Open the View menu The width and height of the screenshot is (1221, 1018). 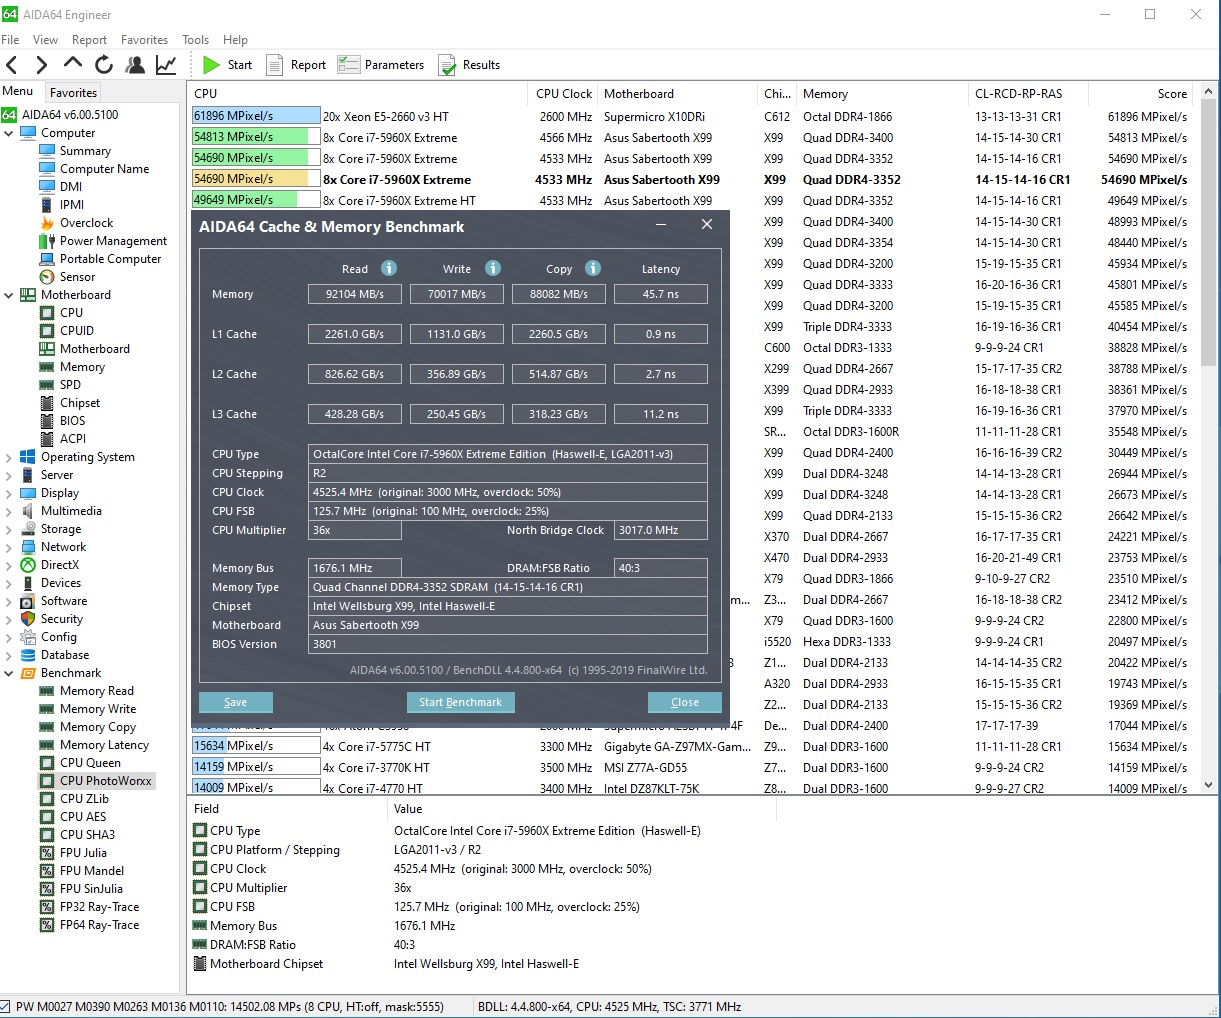coord(45,40)
